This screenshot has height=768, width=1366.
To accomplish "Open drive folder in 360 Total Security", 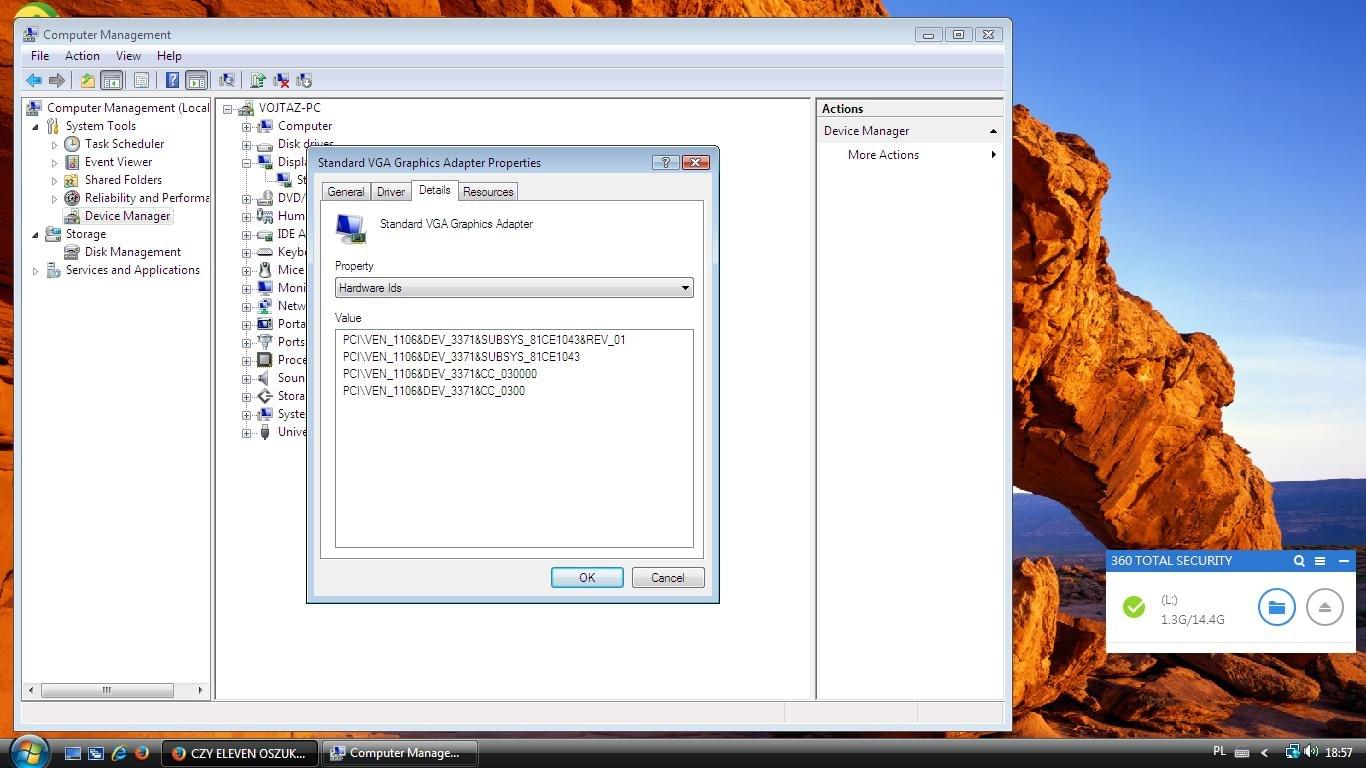I will tap(1276, 607).
